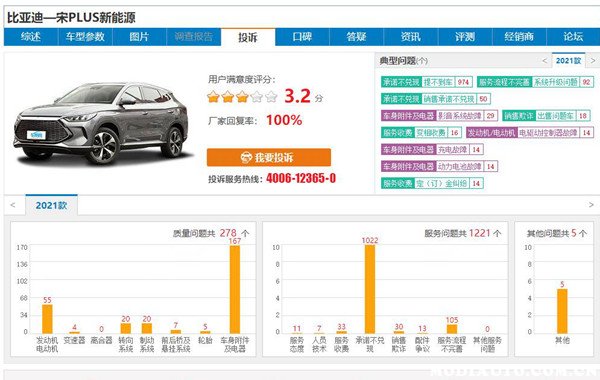Open the 论坛 forum tab
The image size is (600, 380).
(x=573, y=37)
